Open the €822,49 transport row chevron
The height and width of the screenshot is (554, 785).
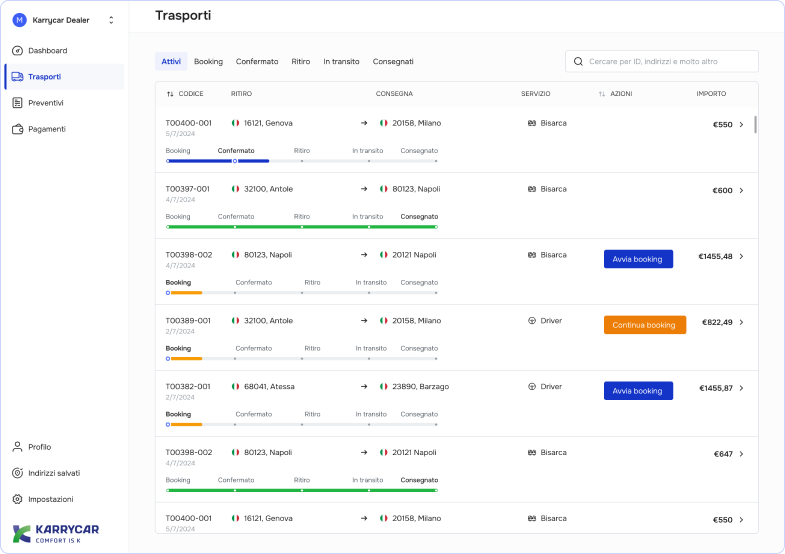tap(741, 323)
